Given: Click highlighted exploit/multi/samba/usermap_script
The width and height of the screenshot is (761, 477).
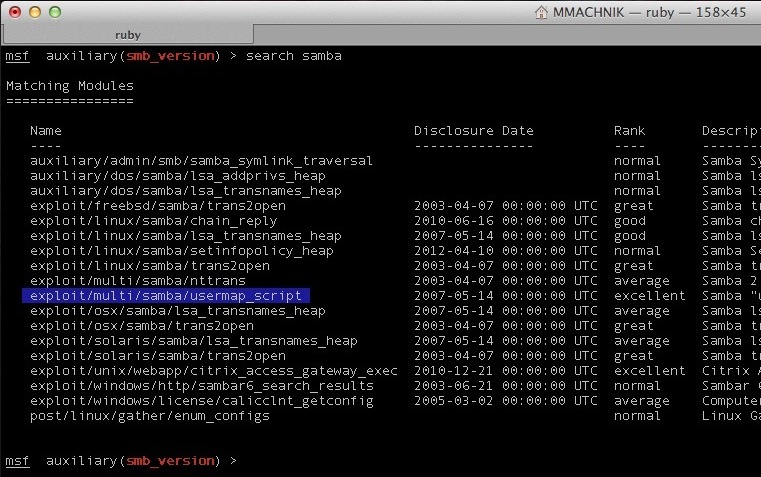Looking at the screenshot, I should point(165,296).
